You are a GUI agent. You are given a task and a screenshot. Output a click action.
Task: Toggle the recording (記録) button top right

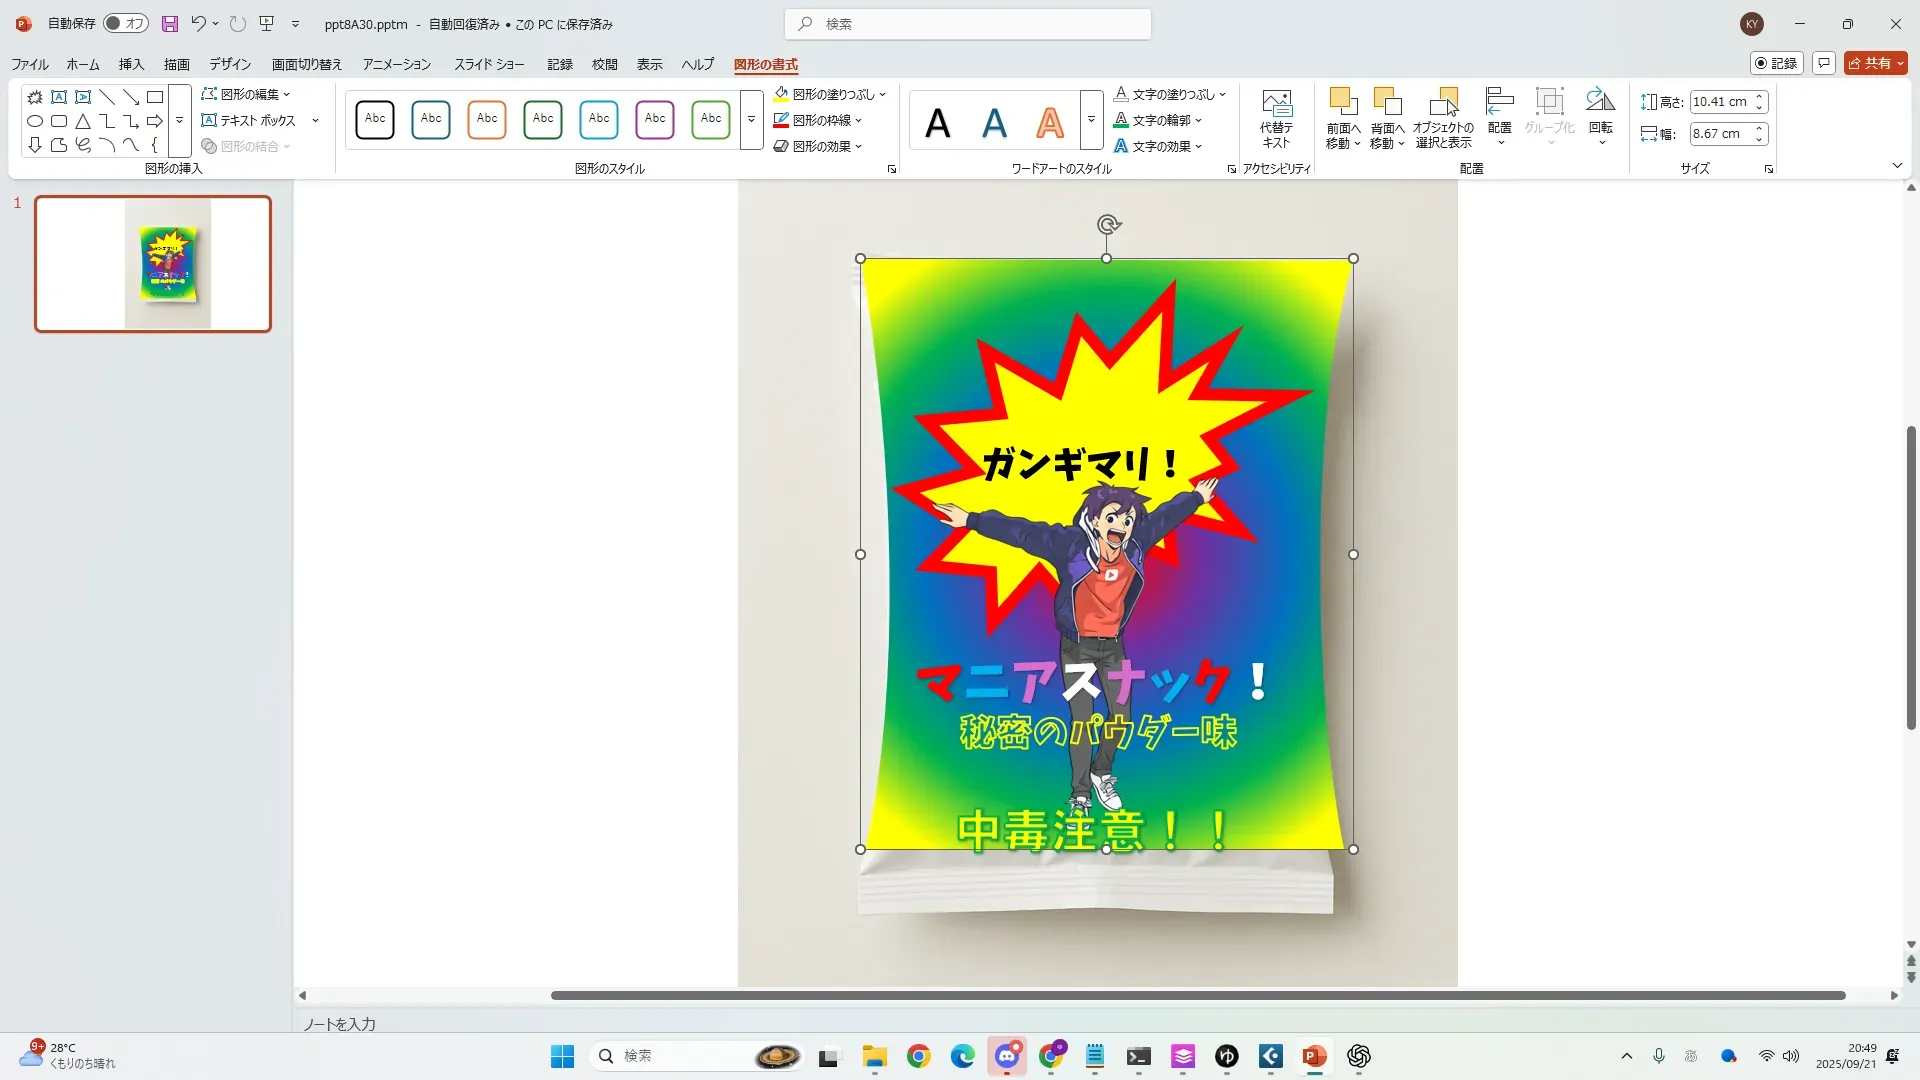point(1776,63)
